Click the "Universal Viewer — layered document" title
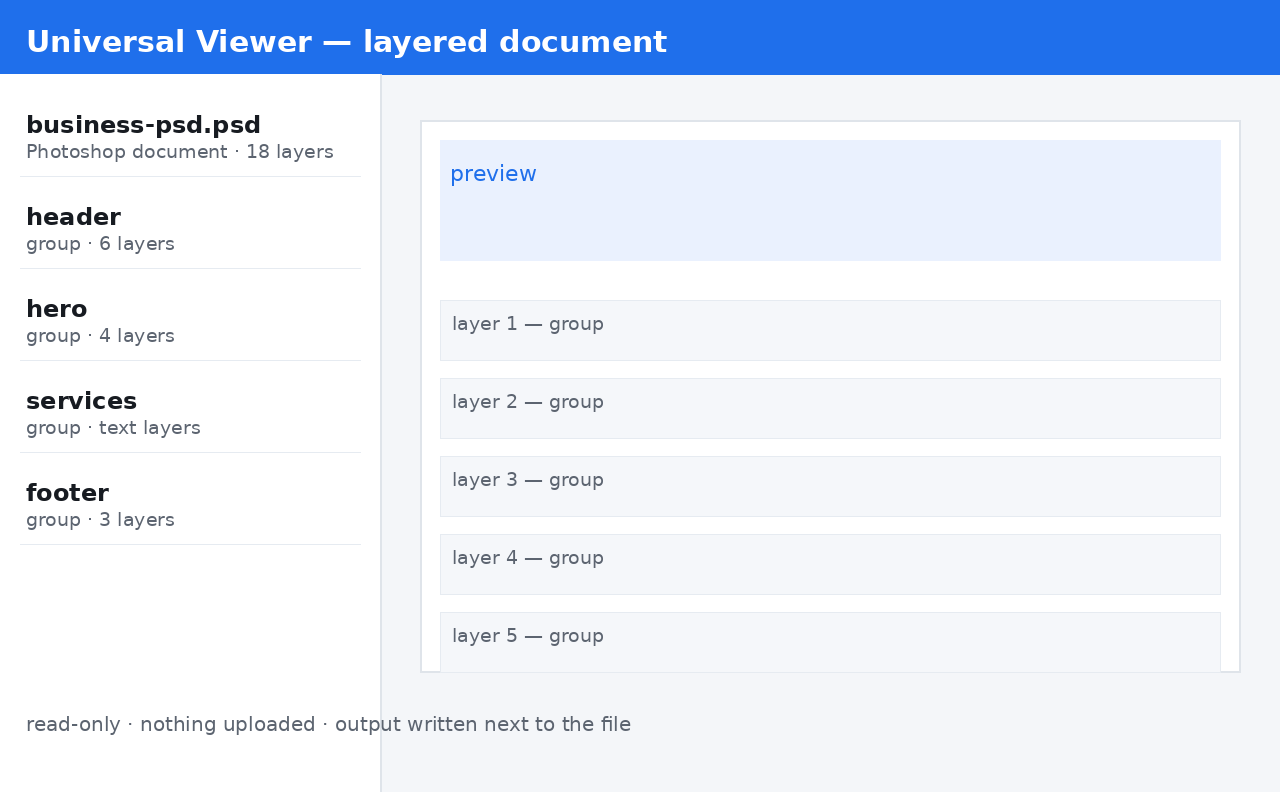 (346, 42)
